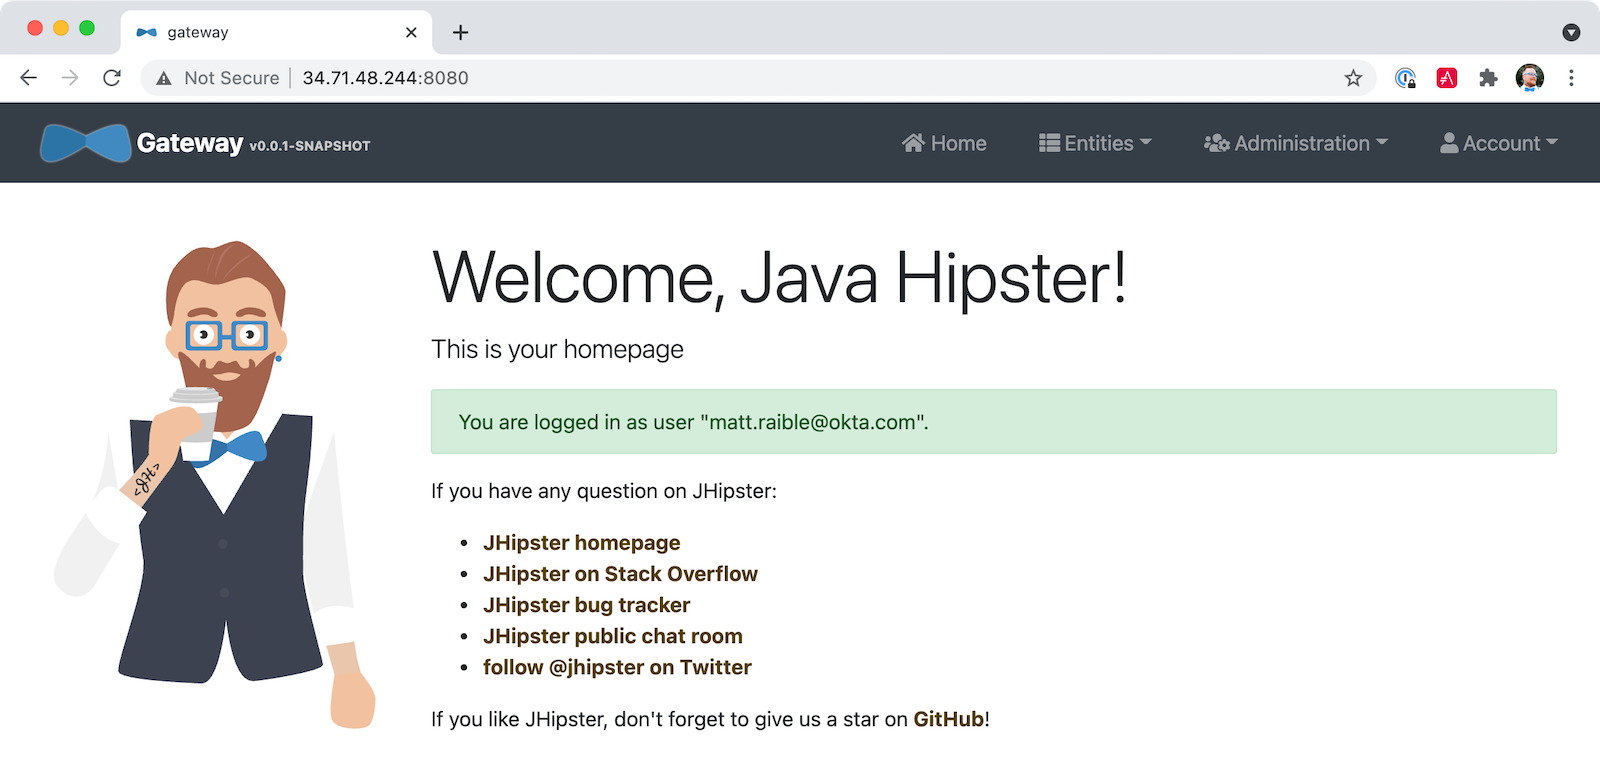Click the Gateway bowtie logo in navbar
The width and height of the screenshot is (1600, 777).
(85, 143)
